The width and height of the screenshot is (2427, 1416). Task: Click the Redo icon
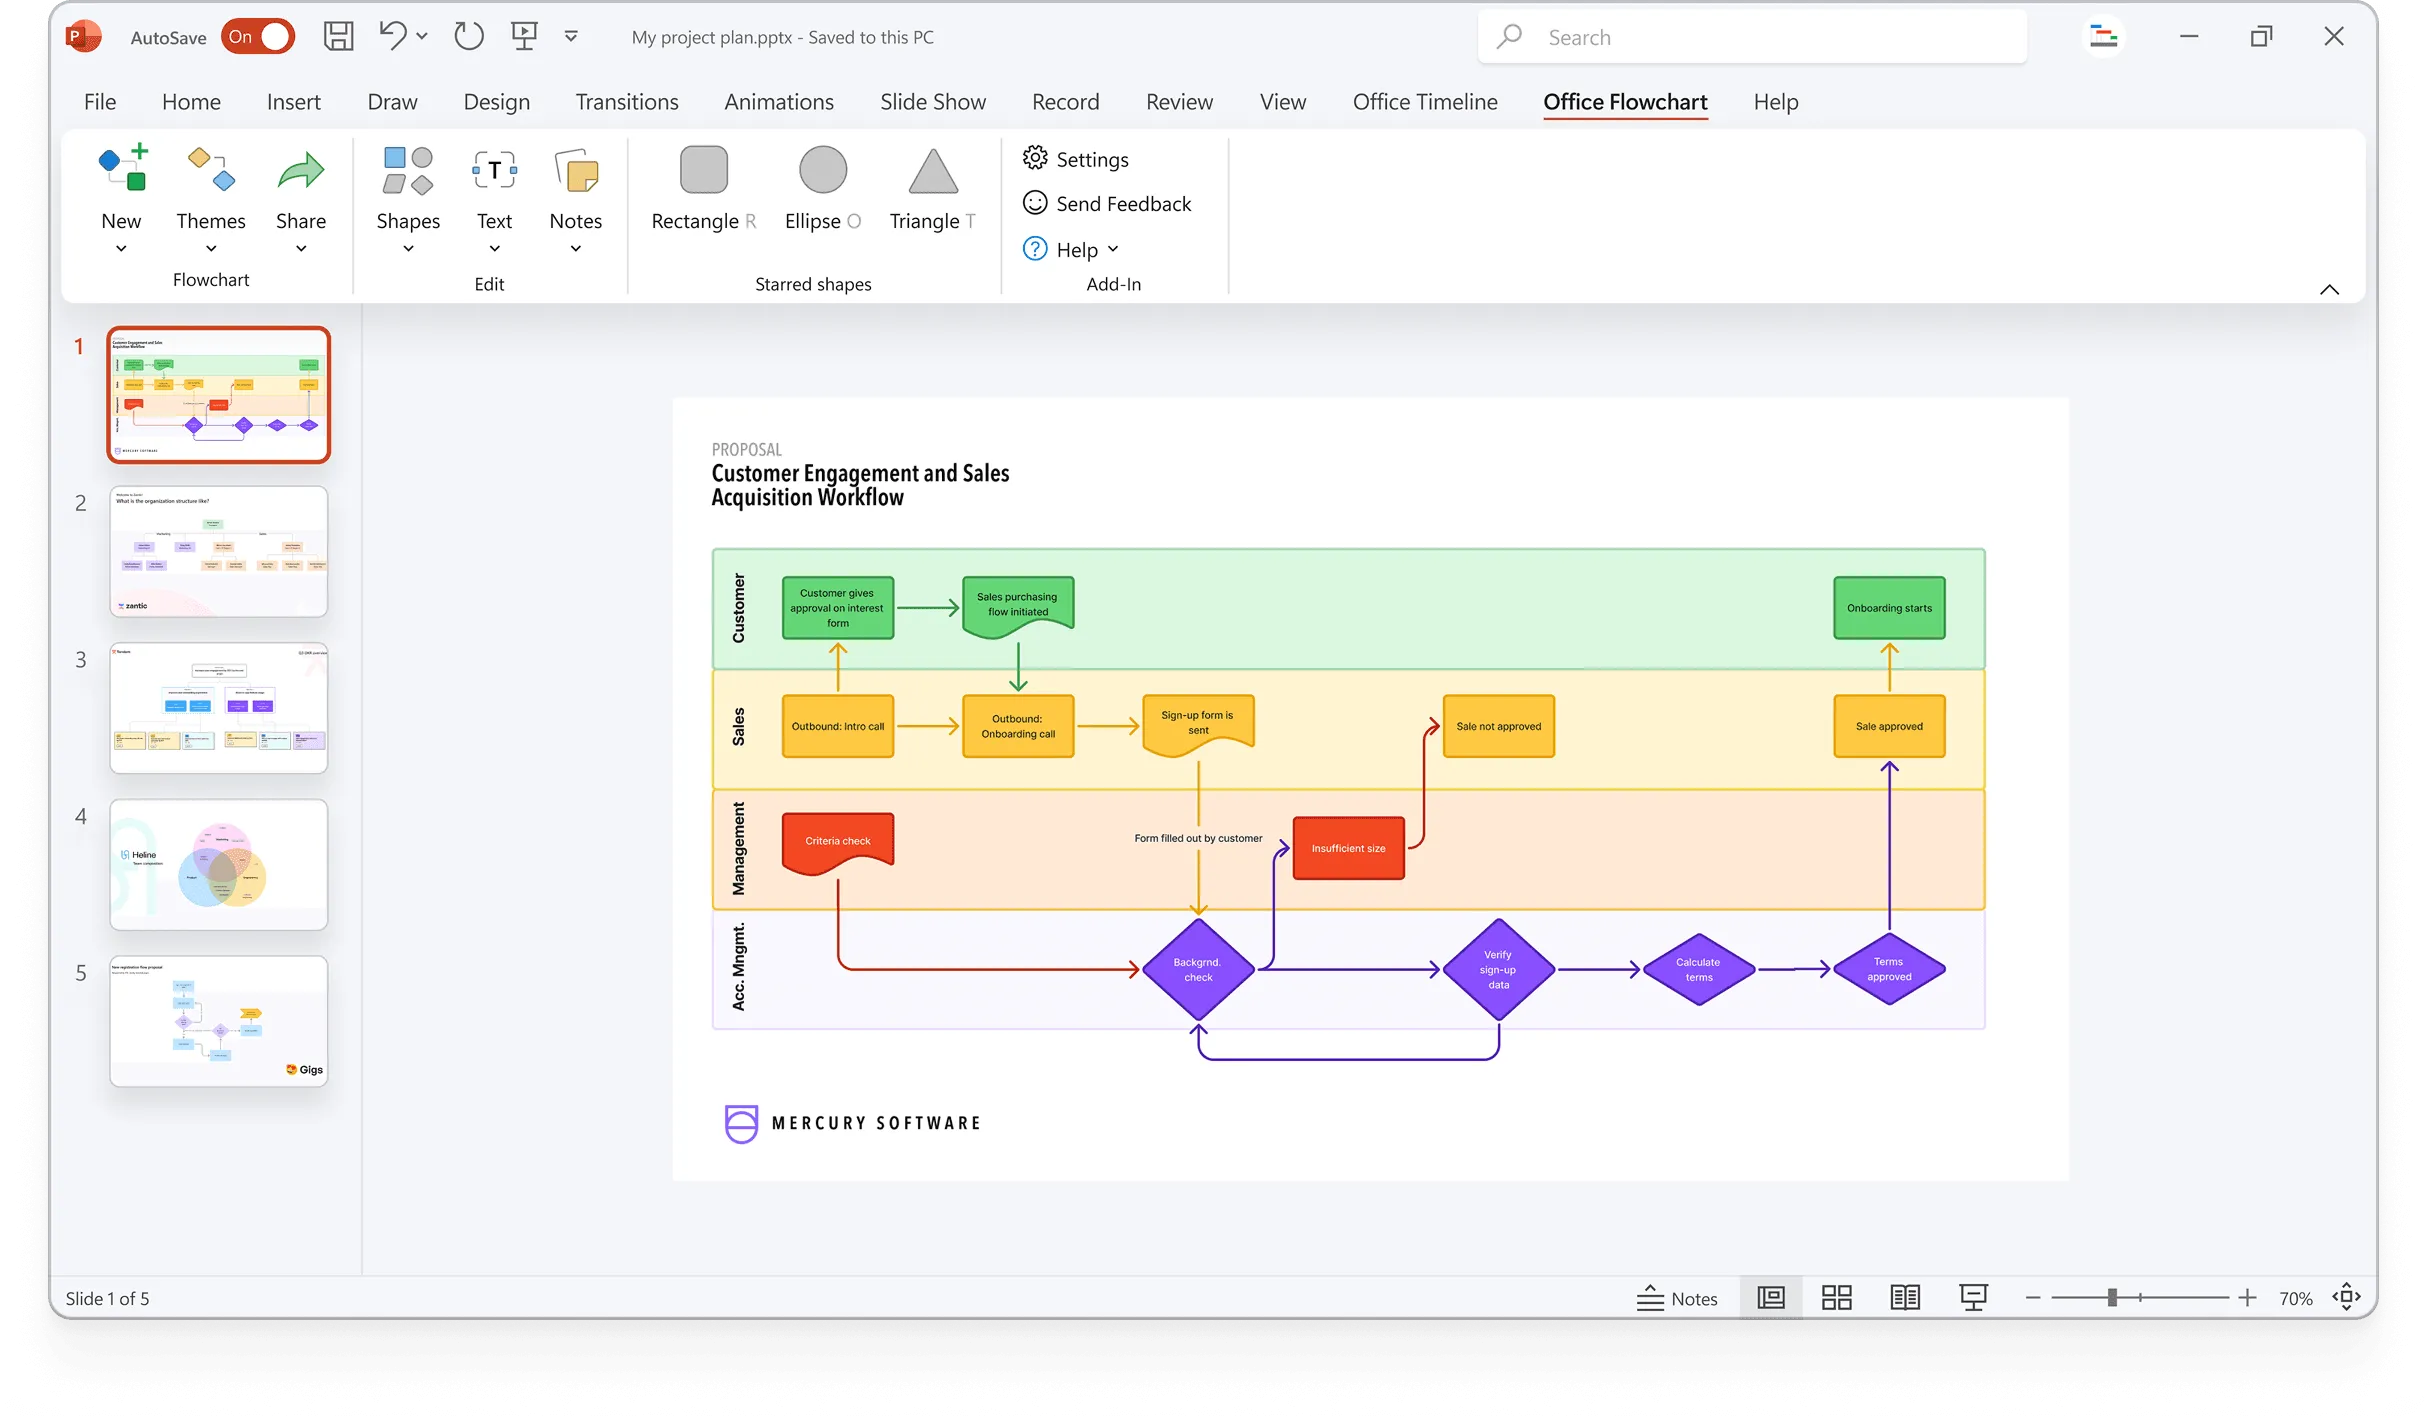click(469, 37)
